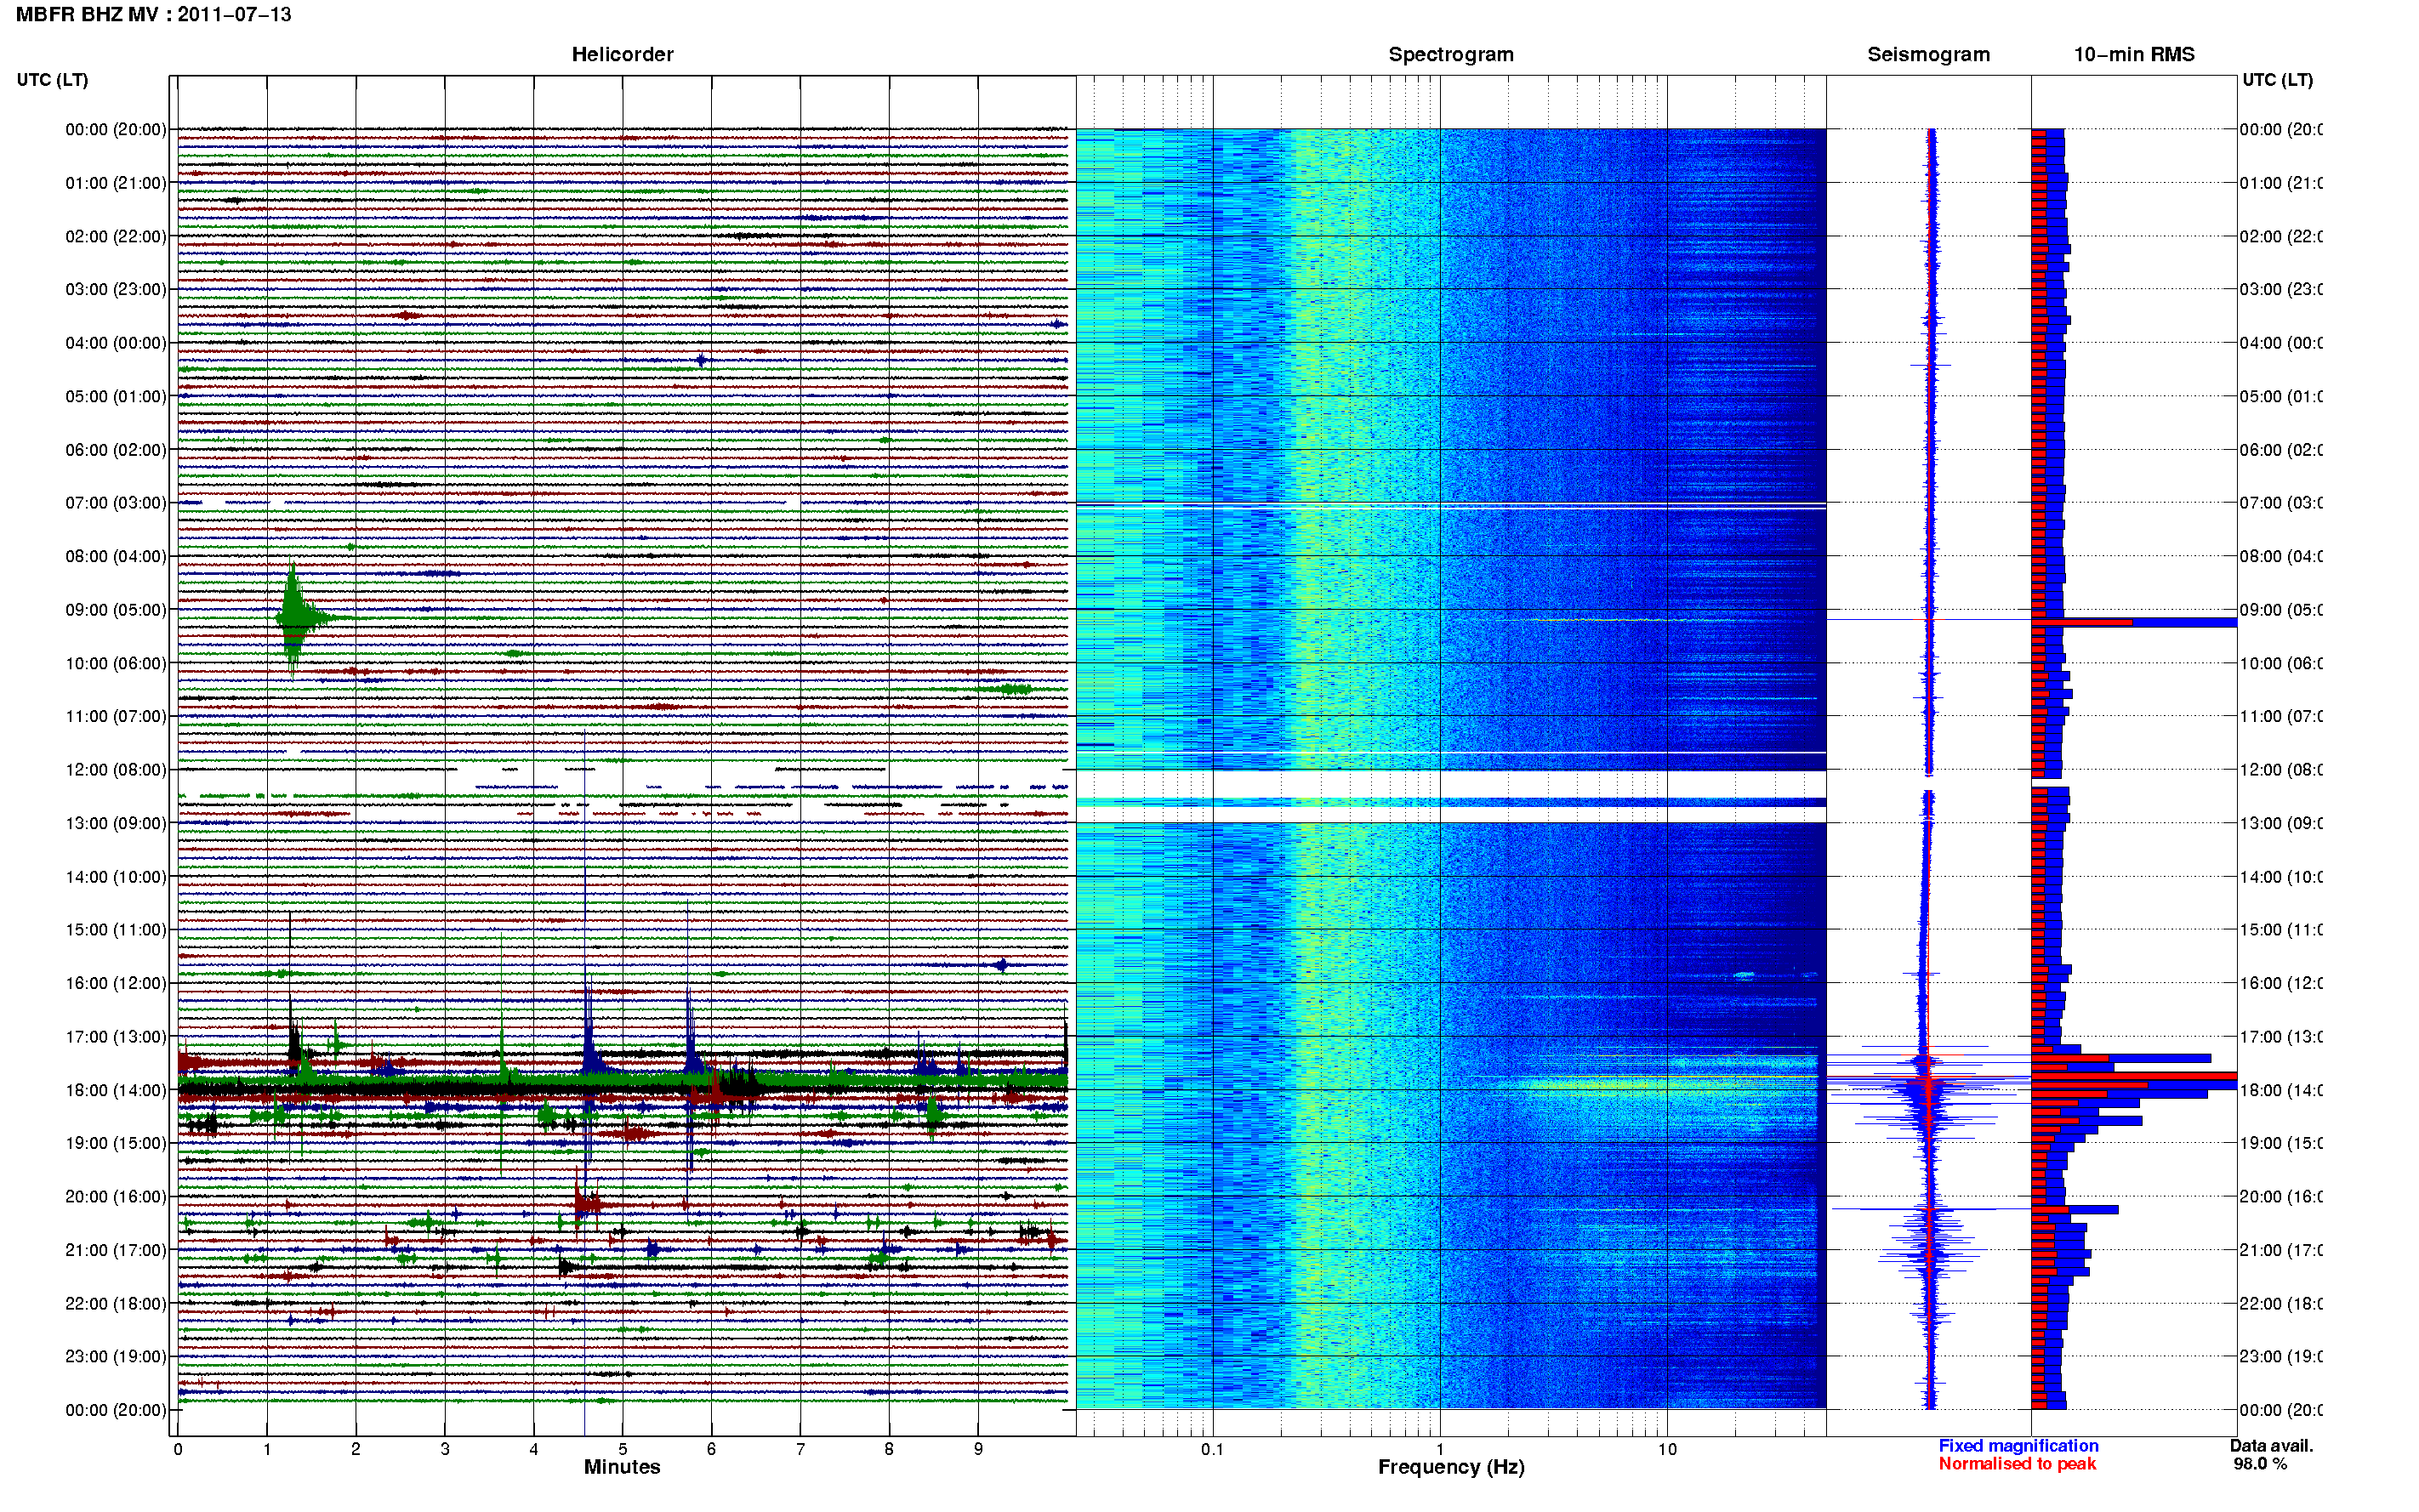
Task: Click the '10-min RMS' panel heading
Action: [2133, 54]
